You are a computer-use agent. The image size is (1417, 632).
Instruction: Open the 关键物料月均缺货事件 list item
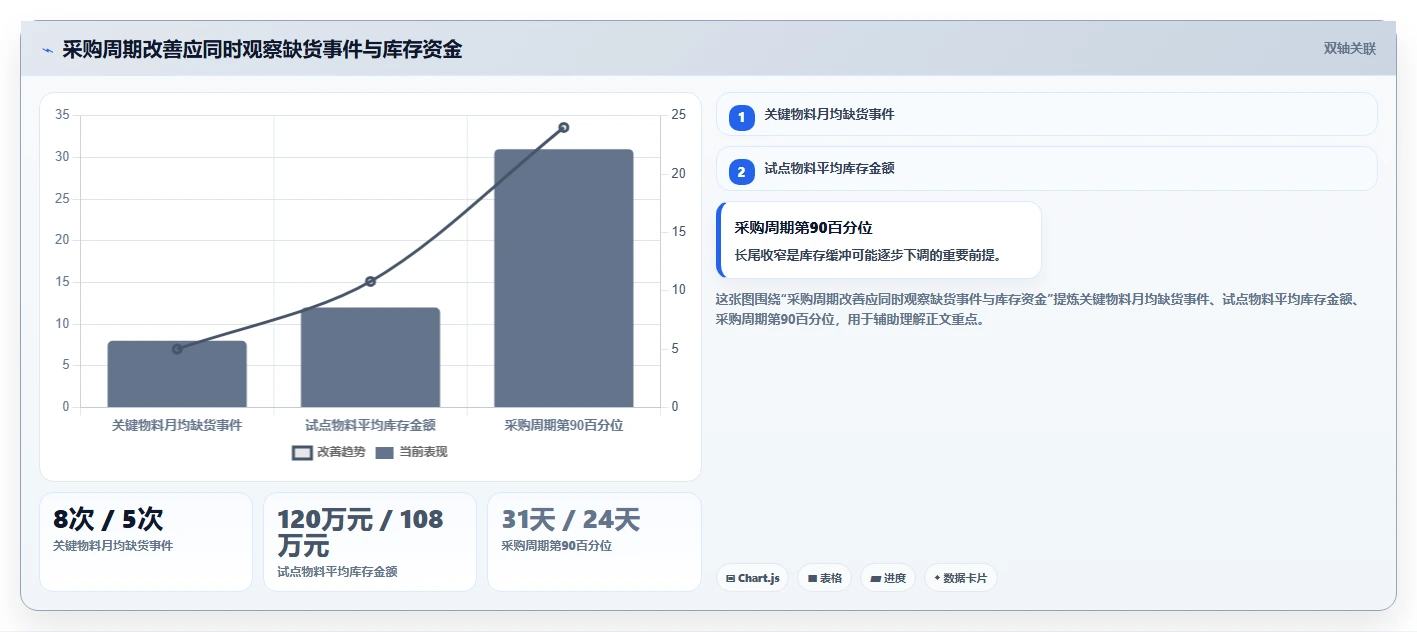pos(1047,114)
